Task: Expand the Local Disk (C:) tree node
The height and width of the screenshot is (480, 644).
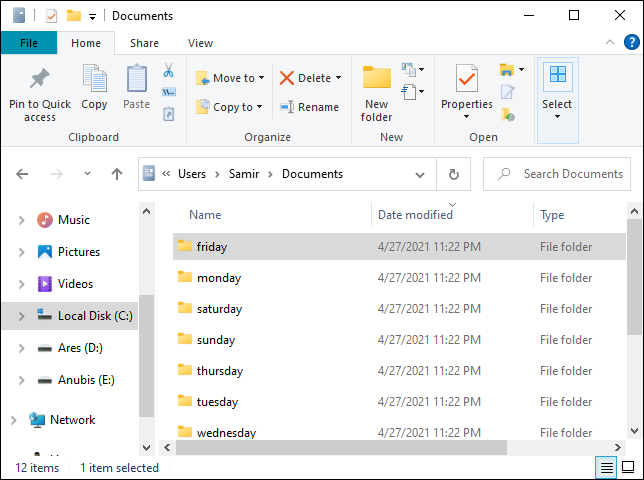Action: (x=21, y=316)
